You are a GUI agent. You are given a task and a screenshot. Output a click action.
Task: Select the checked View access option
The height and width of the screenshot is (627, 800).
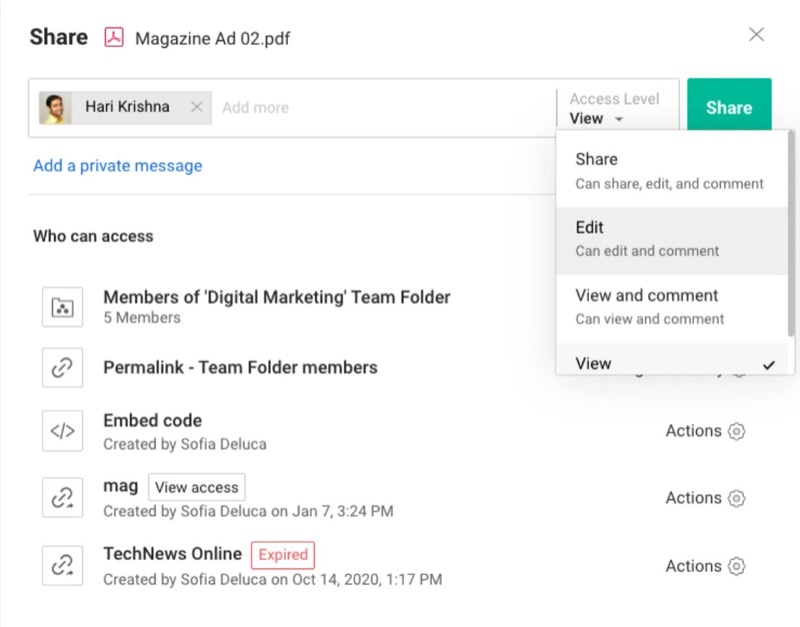669,364
